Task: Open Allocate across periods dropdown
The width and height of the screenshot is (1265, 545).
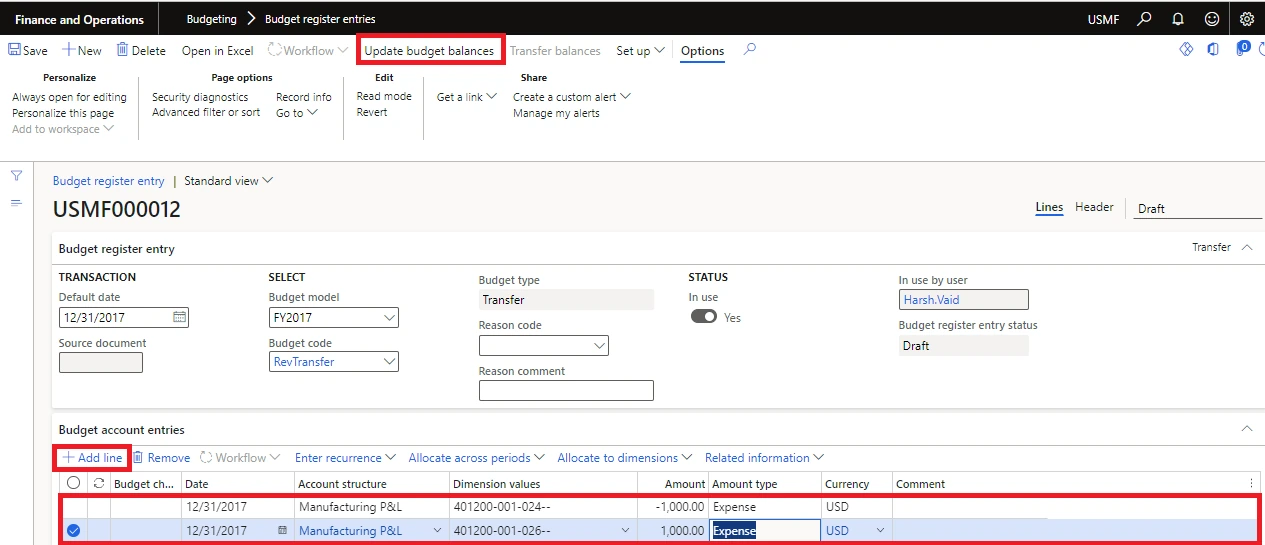Action: 476,458
